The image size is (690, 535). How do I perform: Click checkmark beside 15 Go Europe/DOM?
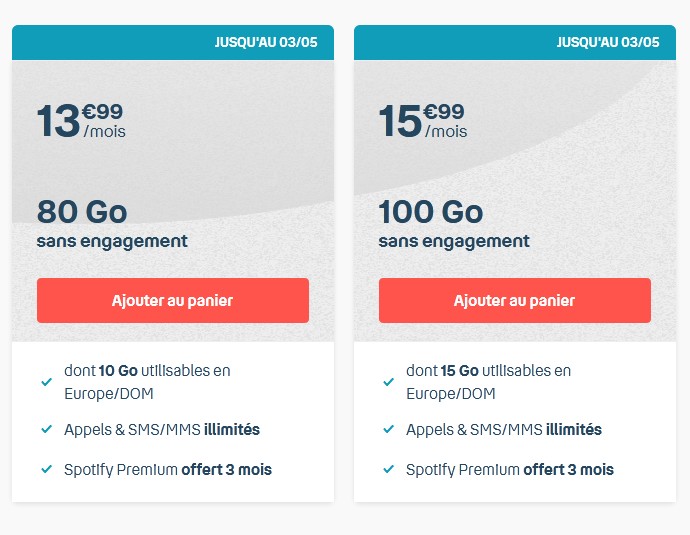[388, 382]
